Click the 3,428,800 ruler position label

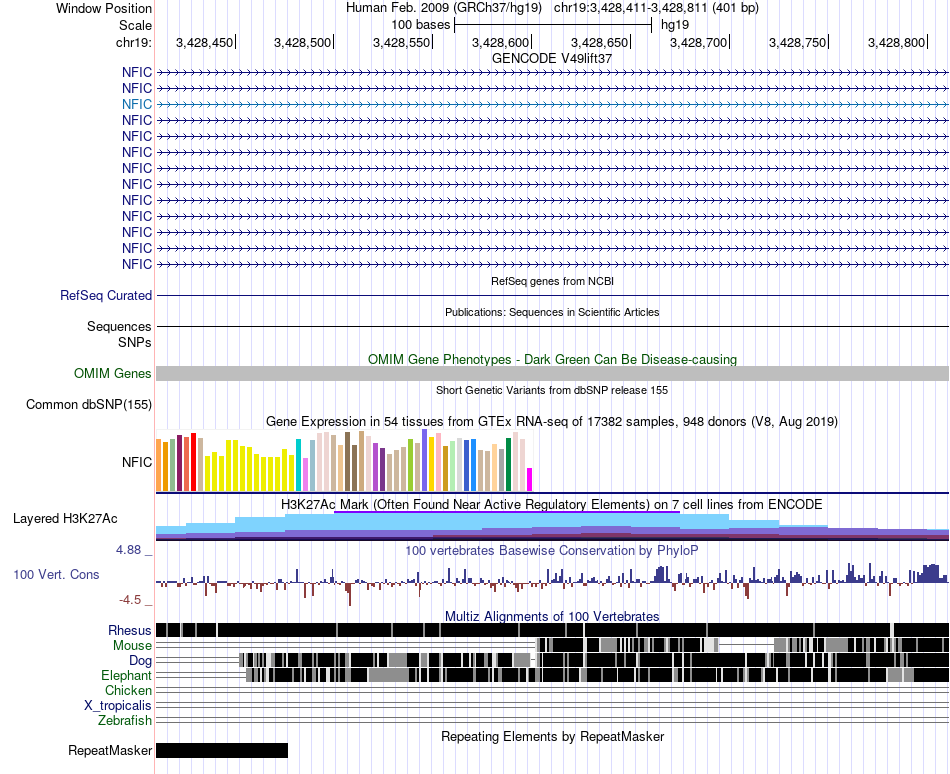pyautogui.click(x=896, y=42)
